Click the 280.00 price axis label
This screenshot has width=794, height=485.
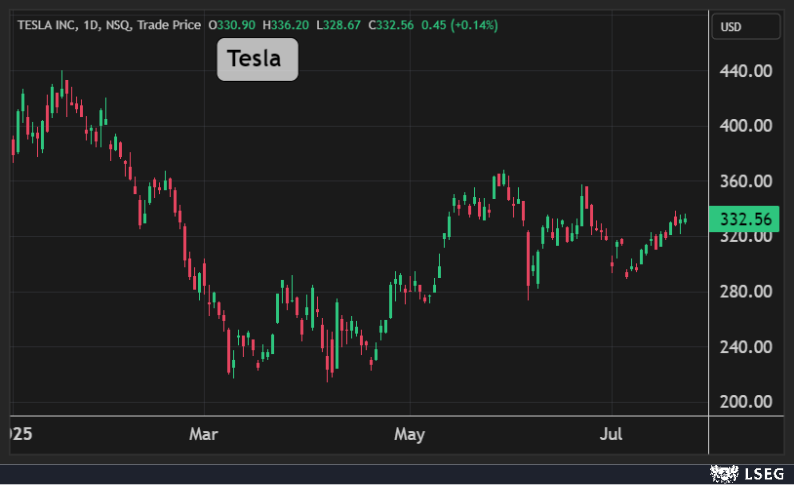point(746,292)
